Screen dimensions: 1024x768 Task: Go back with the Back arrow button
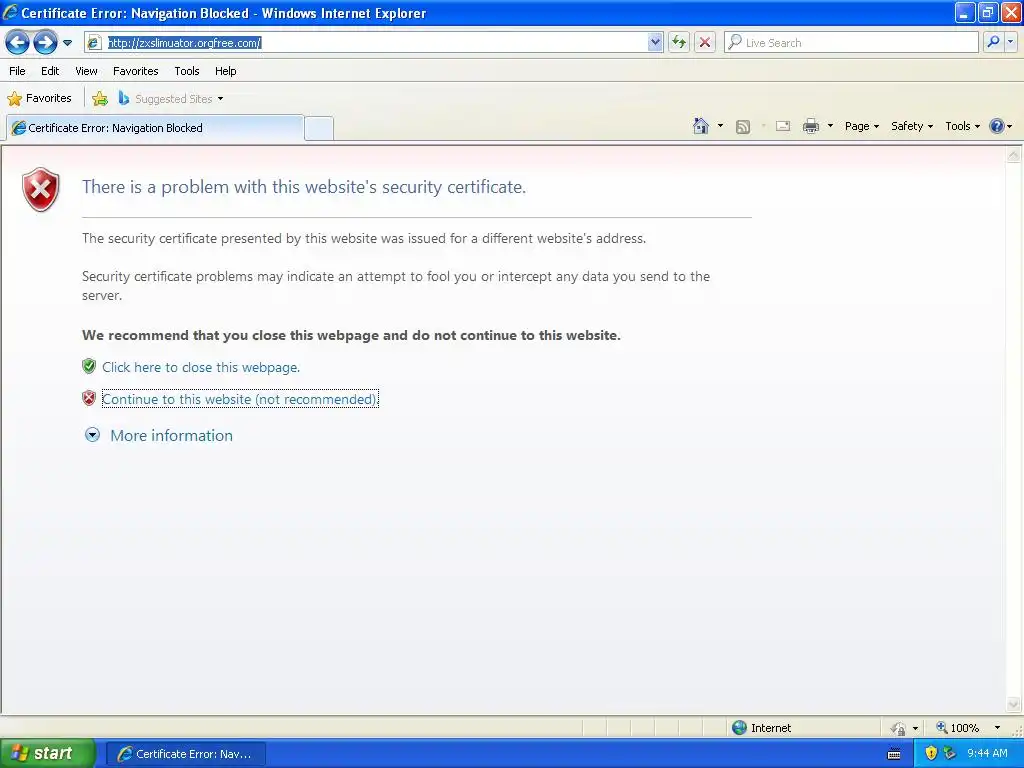click(18, 43)
